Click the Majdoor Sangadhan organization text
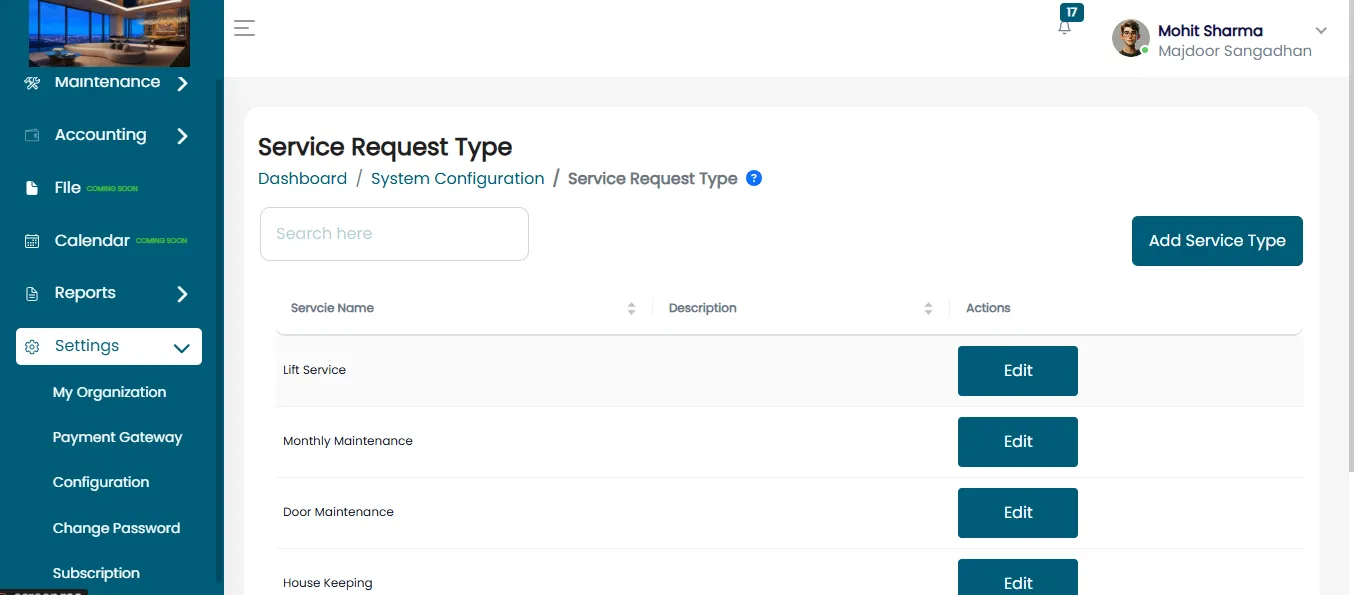1354x595 pixels. pos(1235,51)
